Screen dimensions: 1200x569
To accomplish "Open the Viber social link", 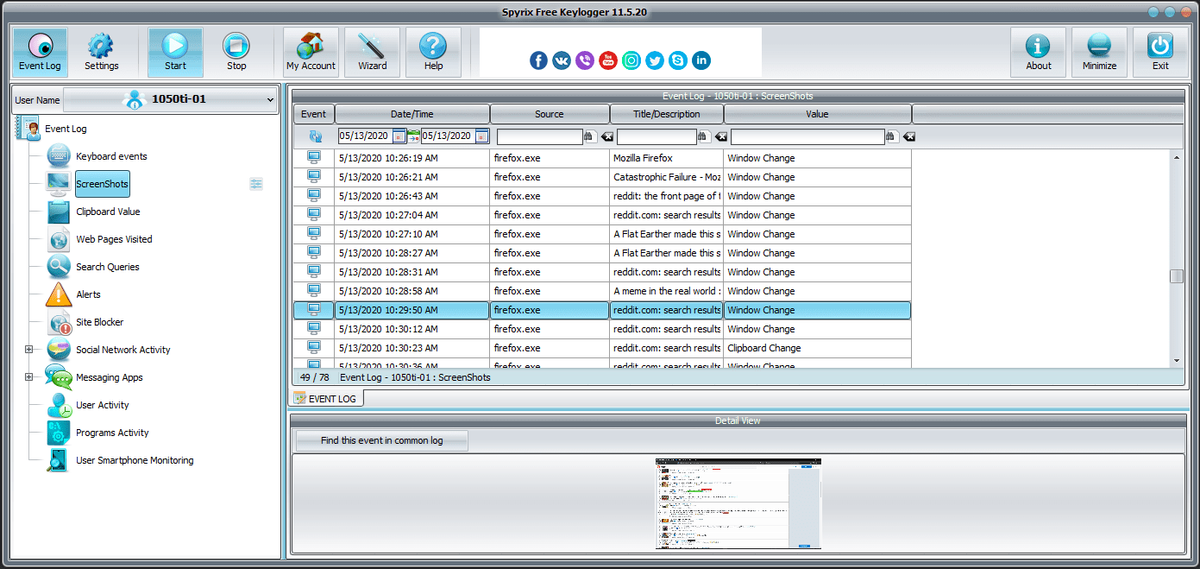I will 585,60.
